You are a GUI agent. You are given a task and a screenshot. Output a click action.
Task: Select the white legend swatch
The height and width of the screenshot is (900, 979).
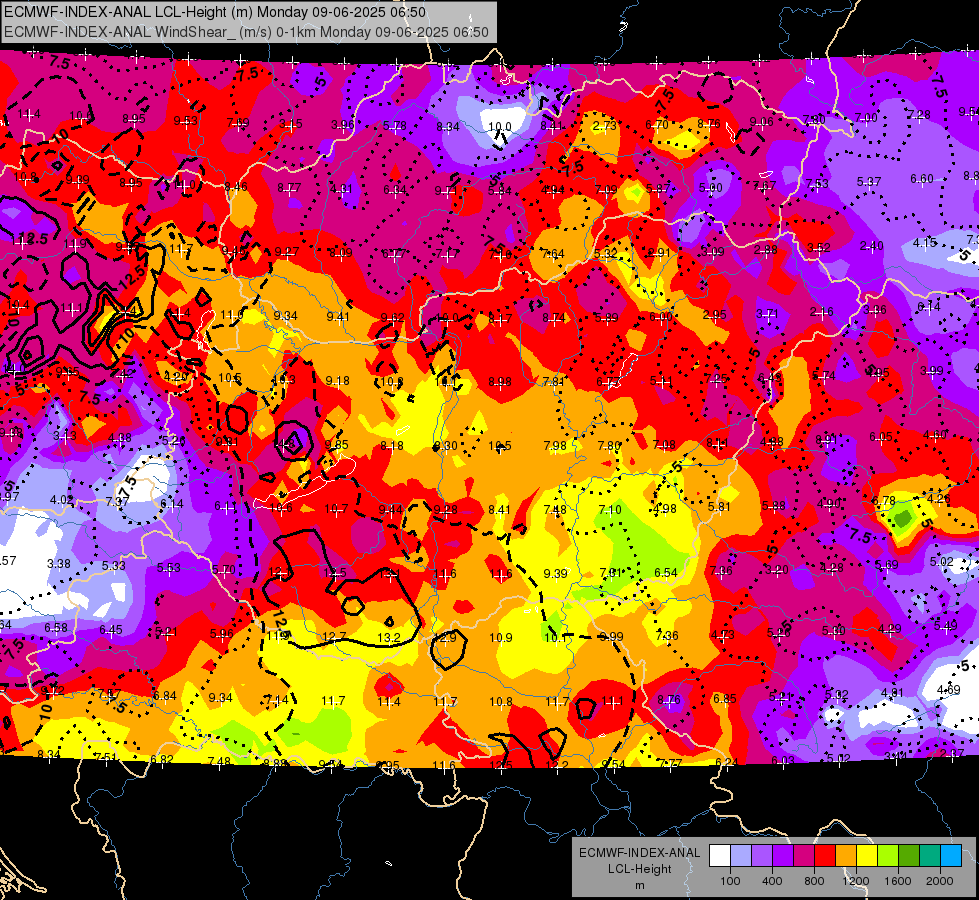719,856
